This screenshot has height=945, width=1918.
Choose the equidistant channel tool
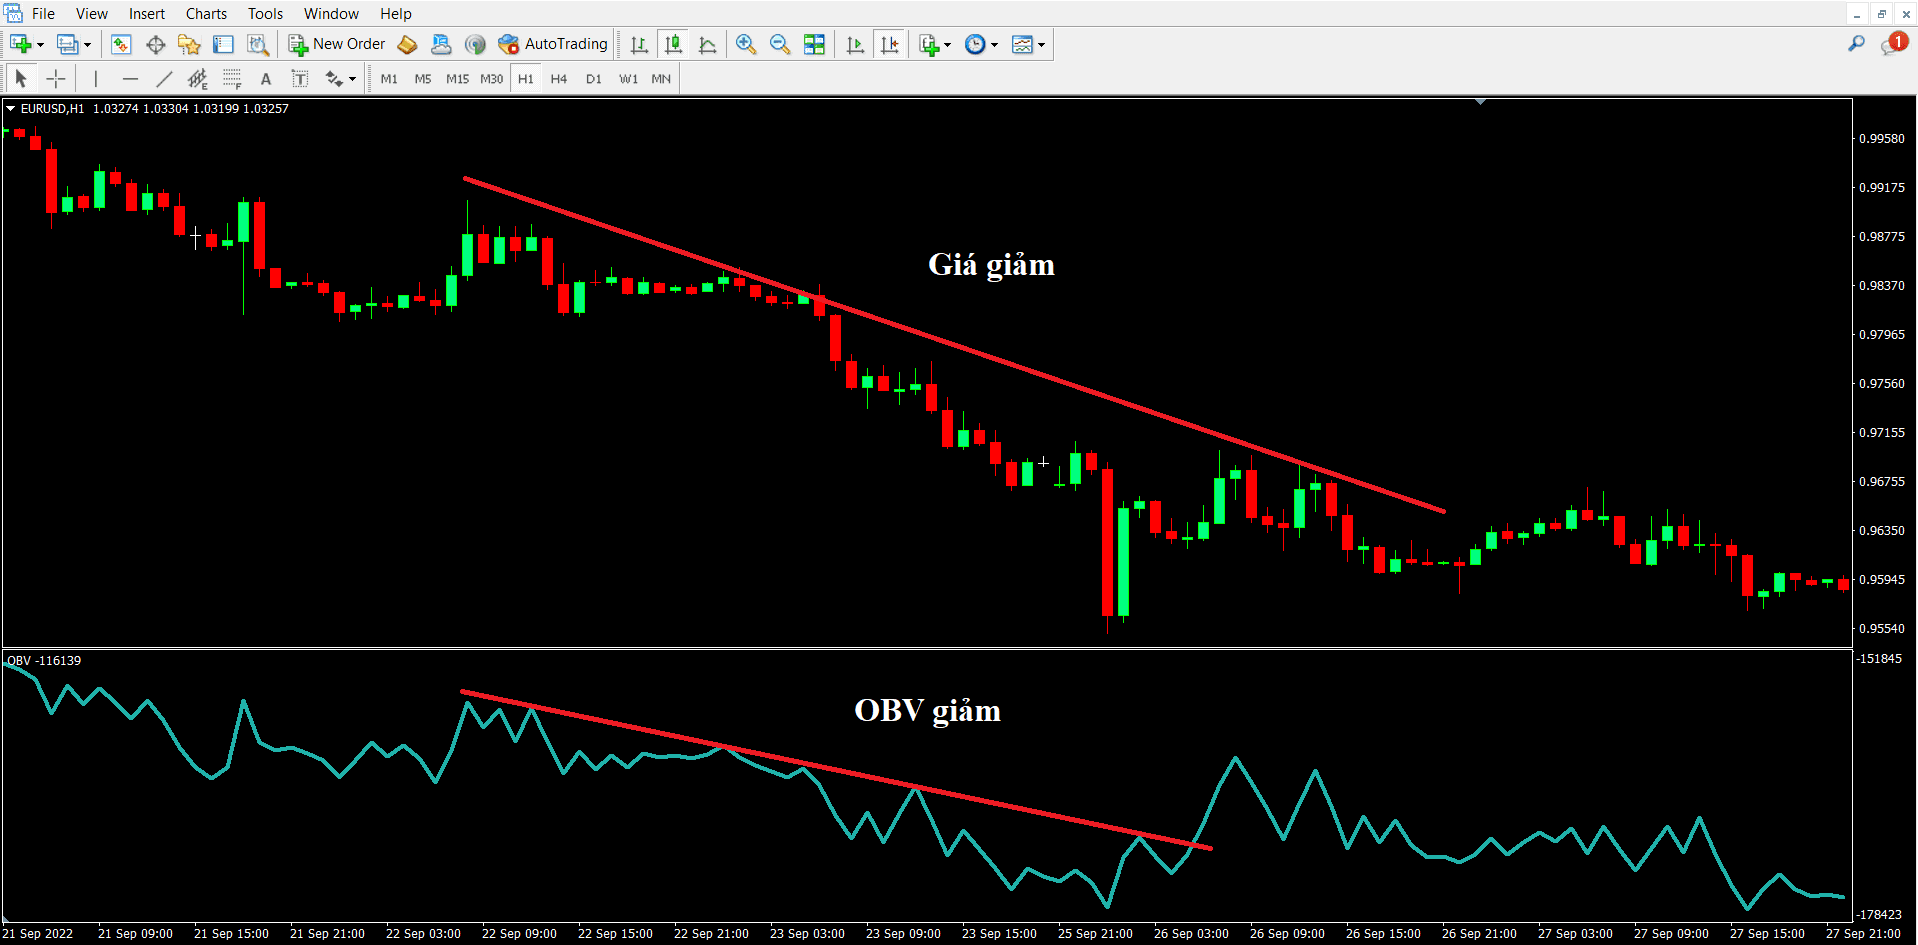click(198, 78)
